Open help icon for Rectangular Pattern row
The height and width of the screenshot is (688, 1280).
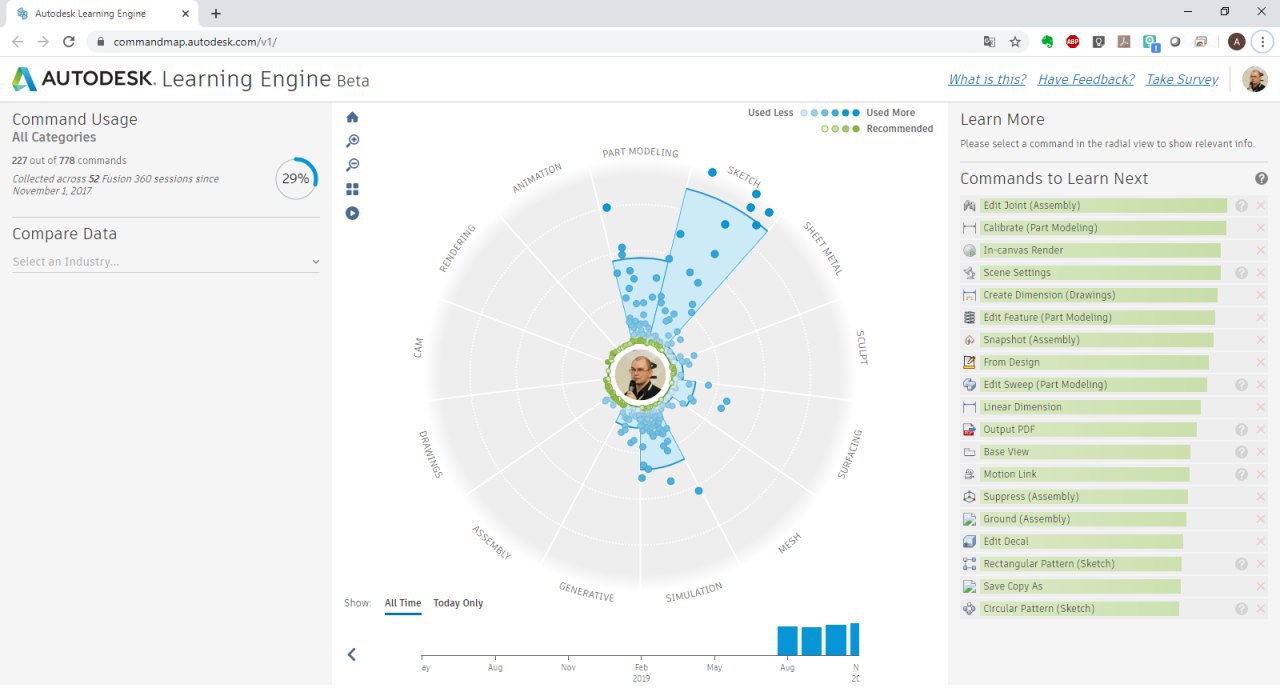point(1241,564)
